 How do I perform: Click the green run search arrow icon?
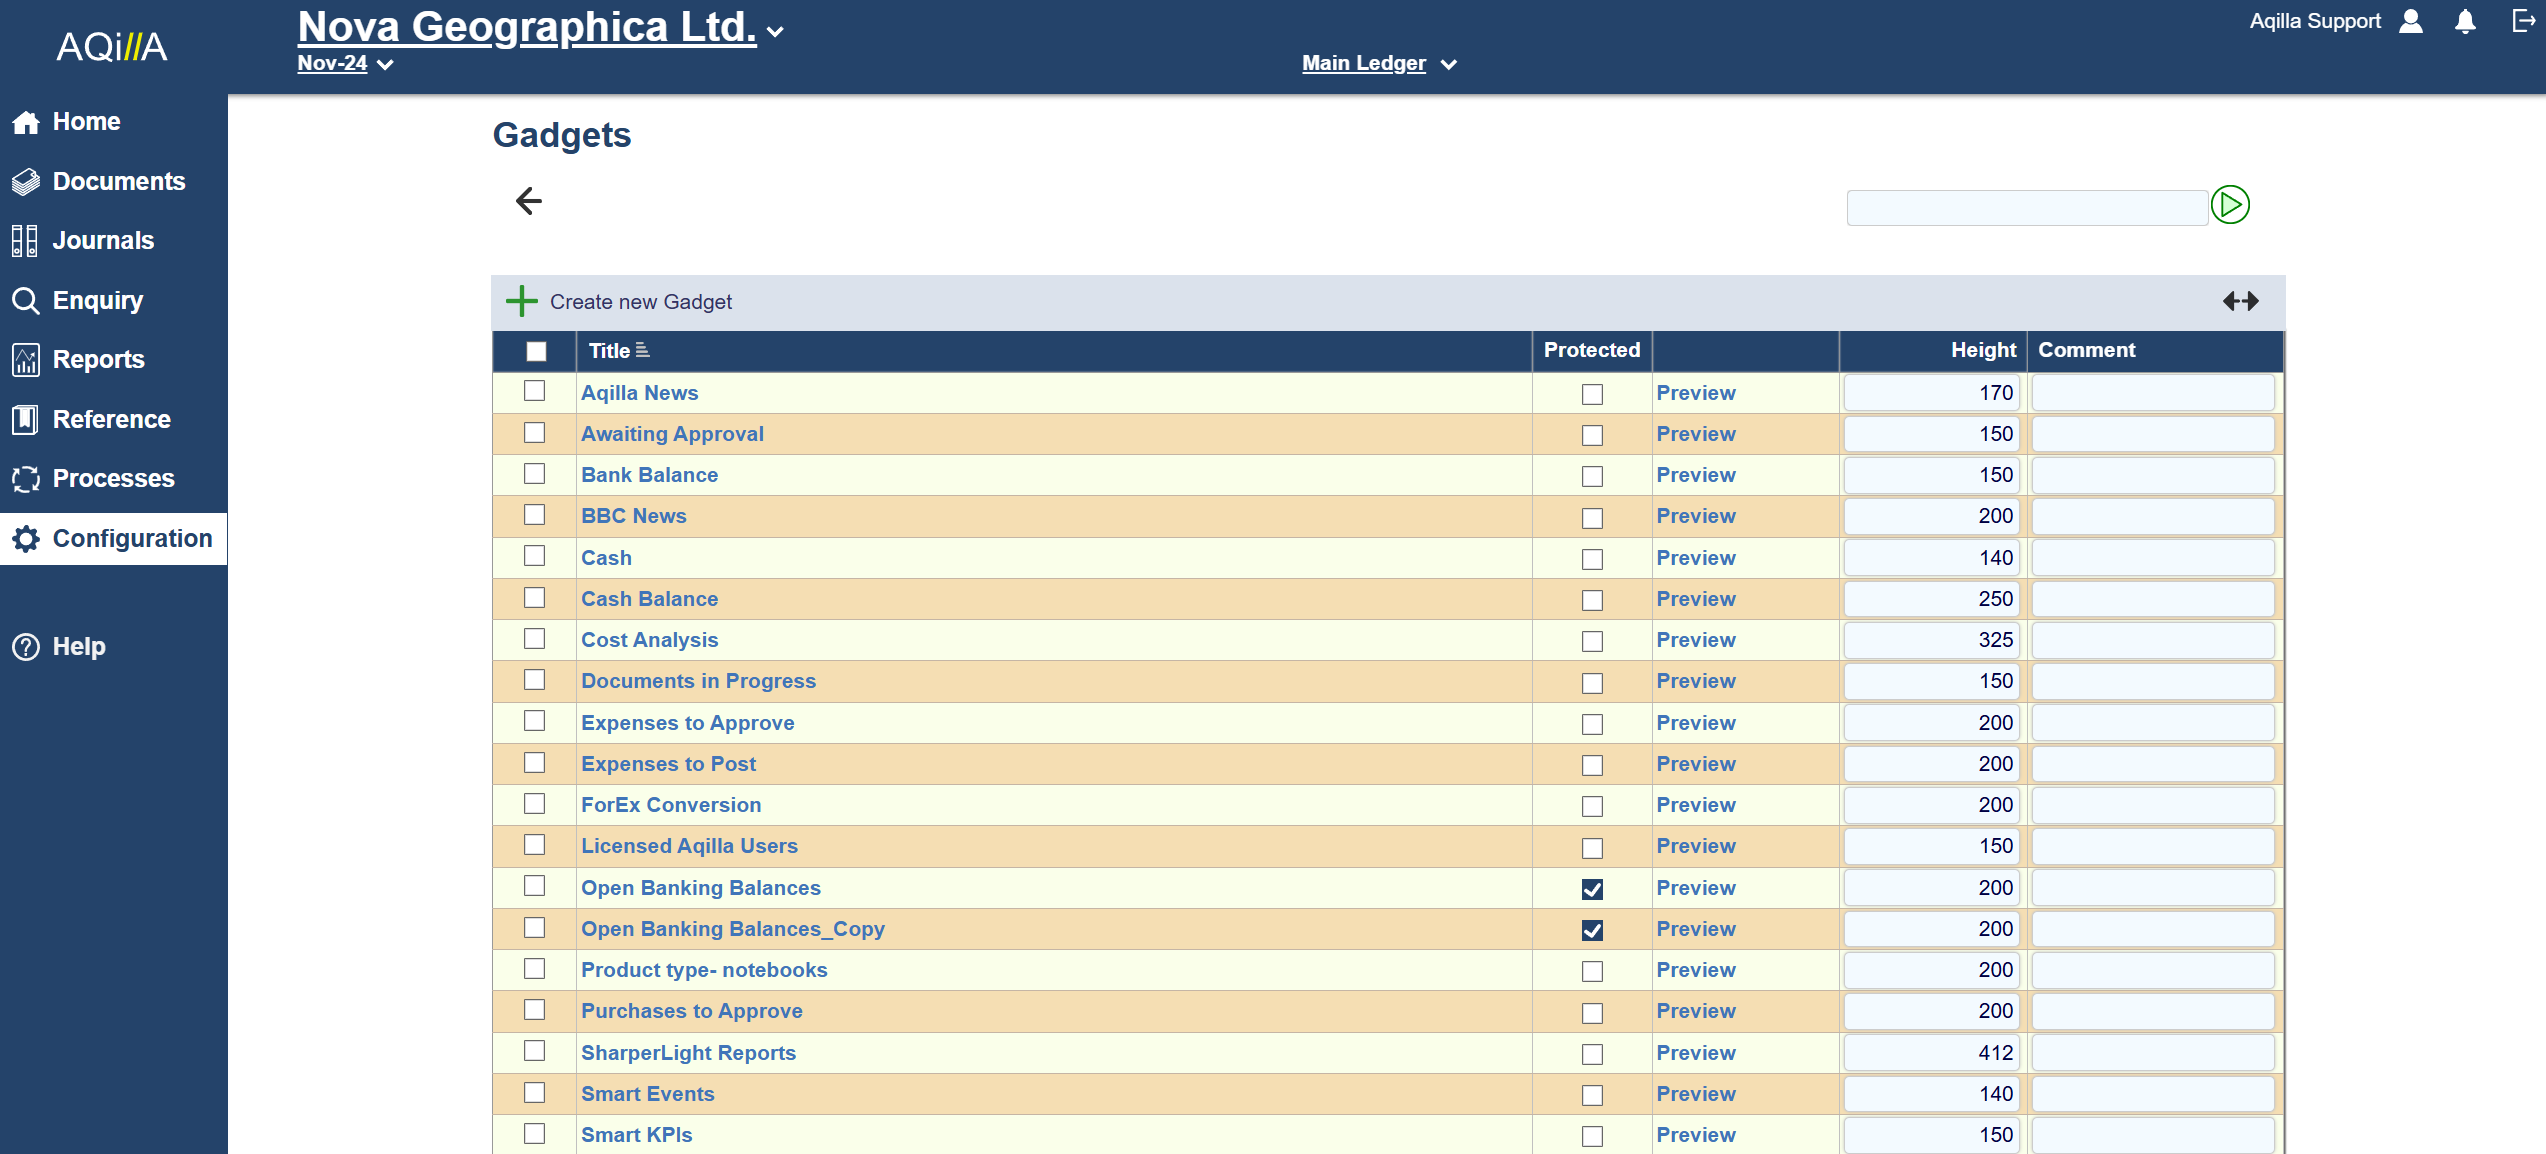[2229, 205]
